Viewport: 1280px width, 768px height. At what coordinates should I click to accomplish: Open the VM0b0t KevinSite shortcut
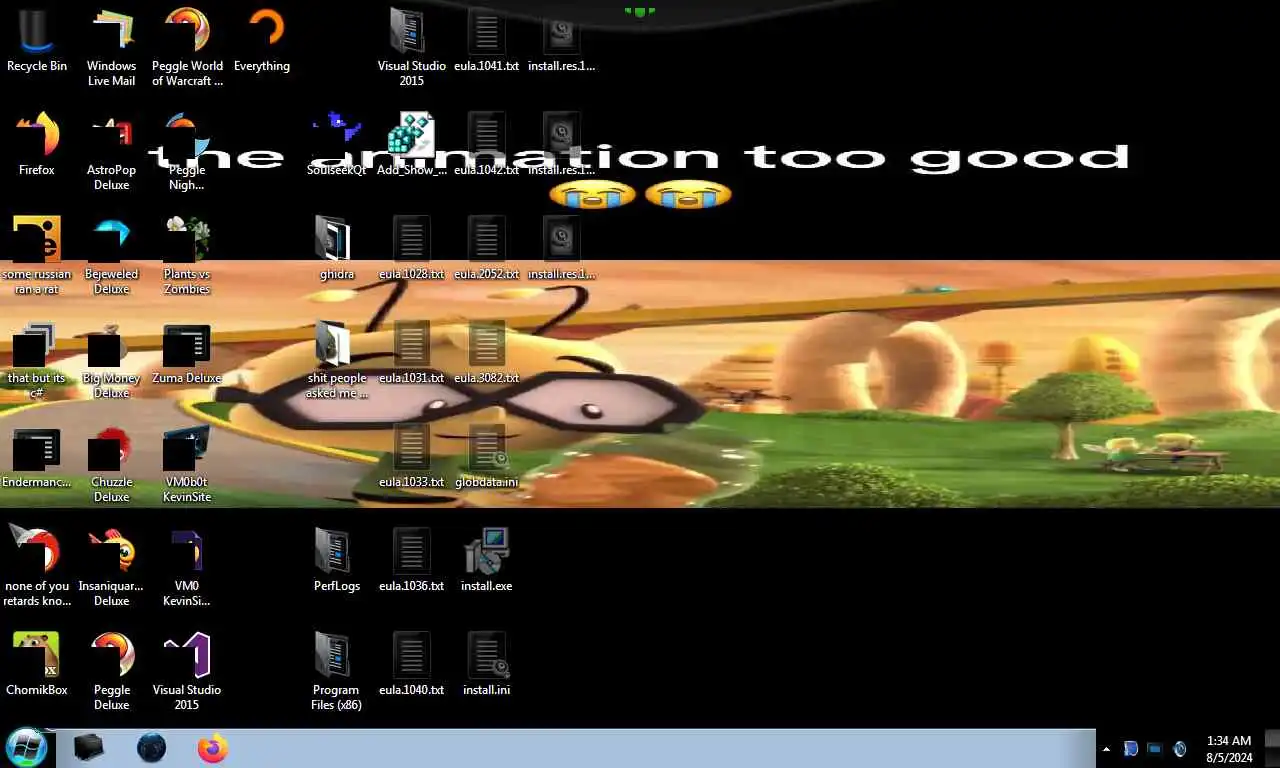click(187, 463)
